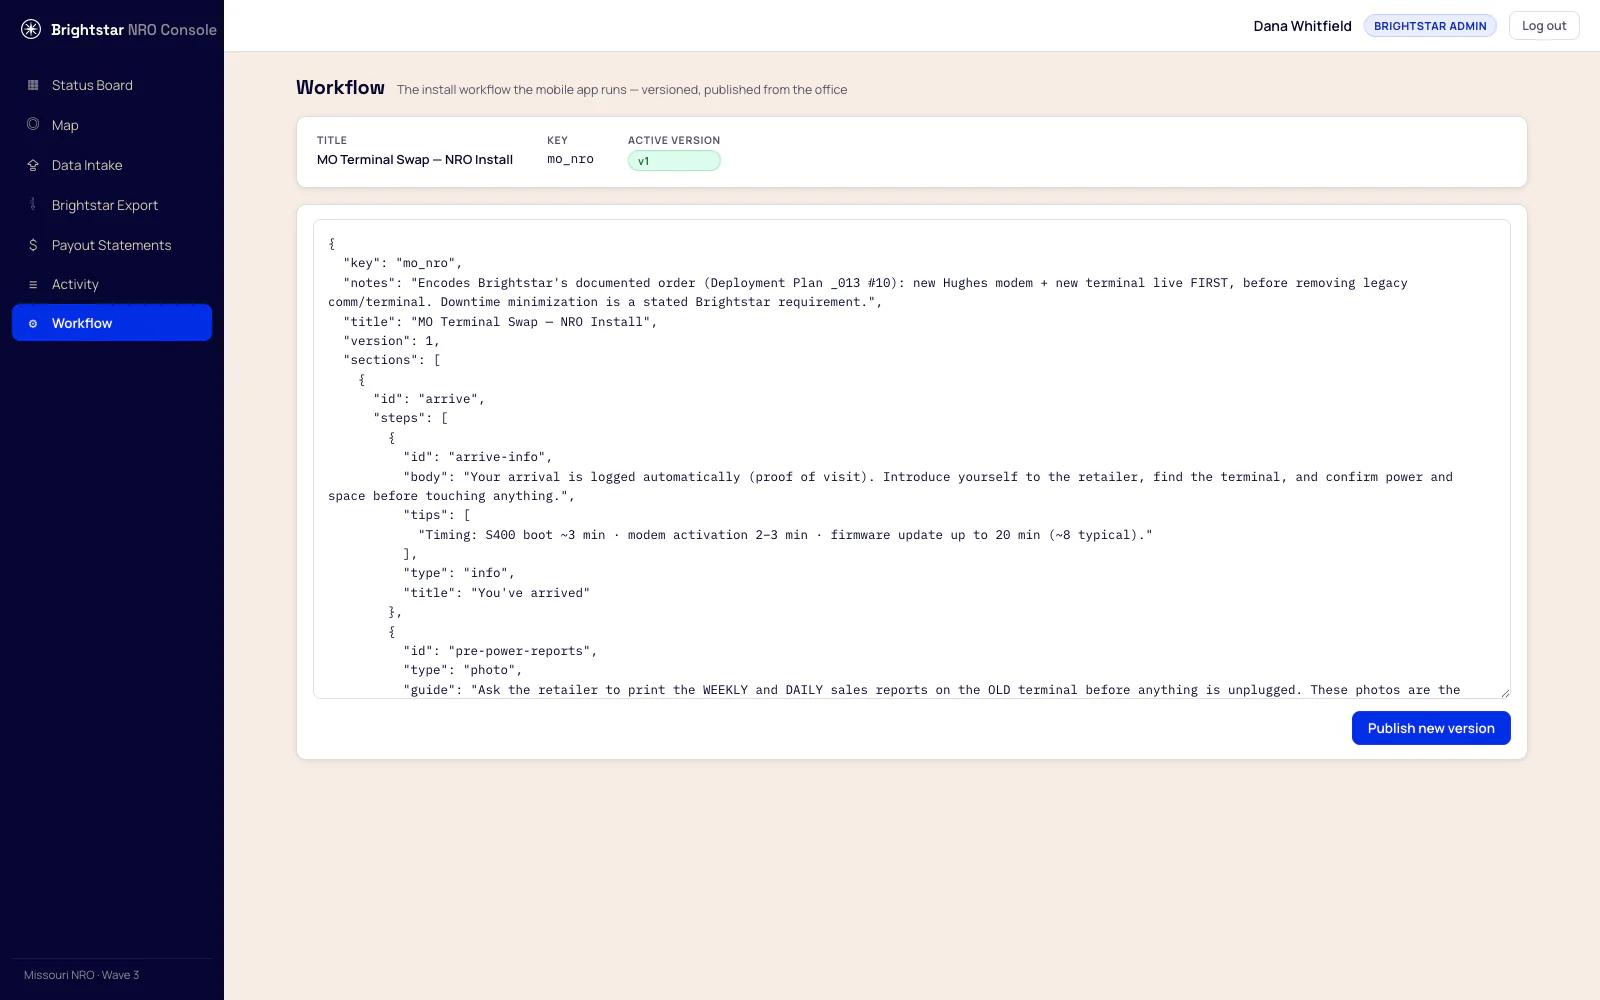
Task: Click the mo_nro key value
Action: (570, 159)
